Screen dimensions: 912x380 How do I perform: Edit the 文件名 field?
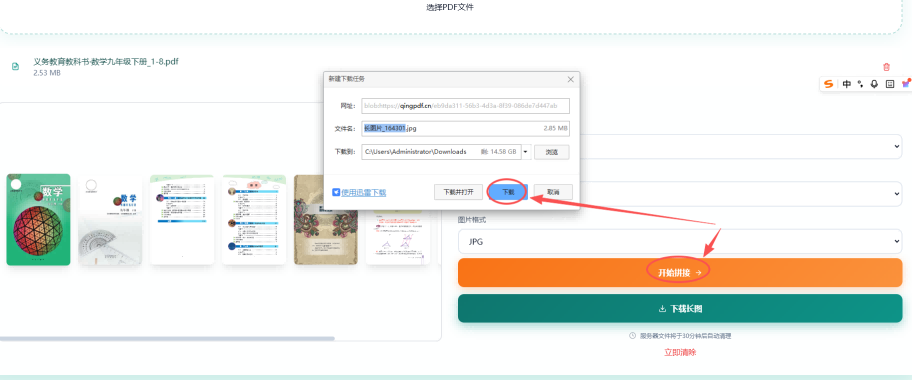465,128
